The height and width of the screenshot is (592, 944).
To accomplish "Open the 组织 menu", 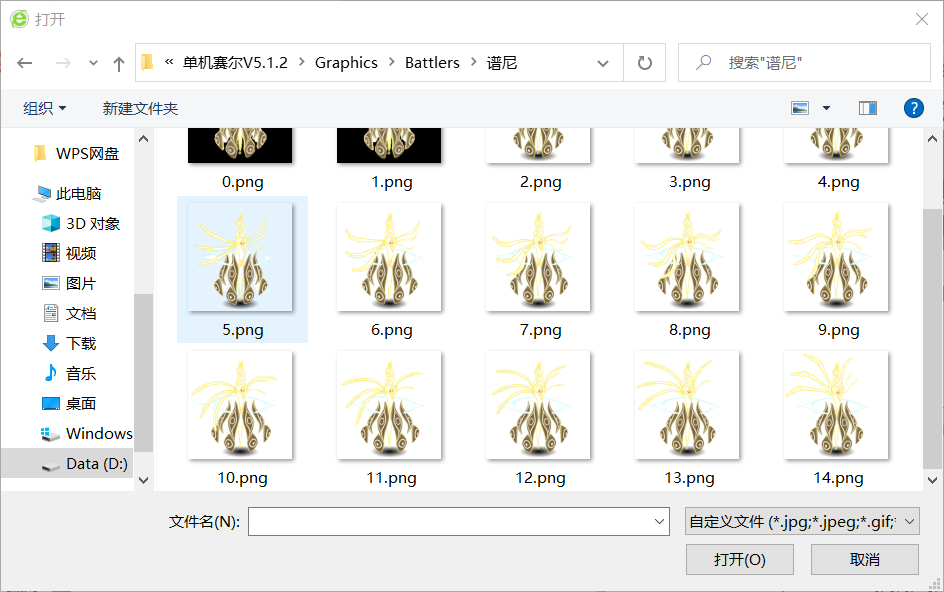I will point(45,108).
